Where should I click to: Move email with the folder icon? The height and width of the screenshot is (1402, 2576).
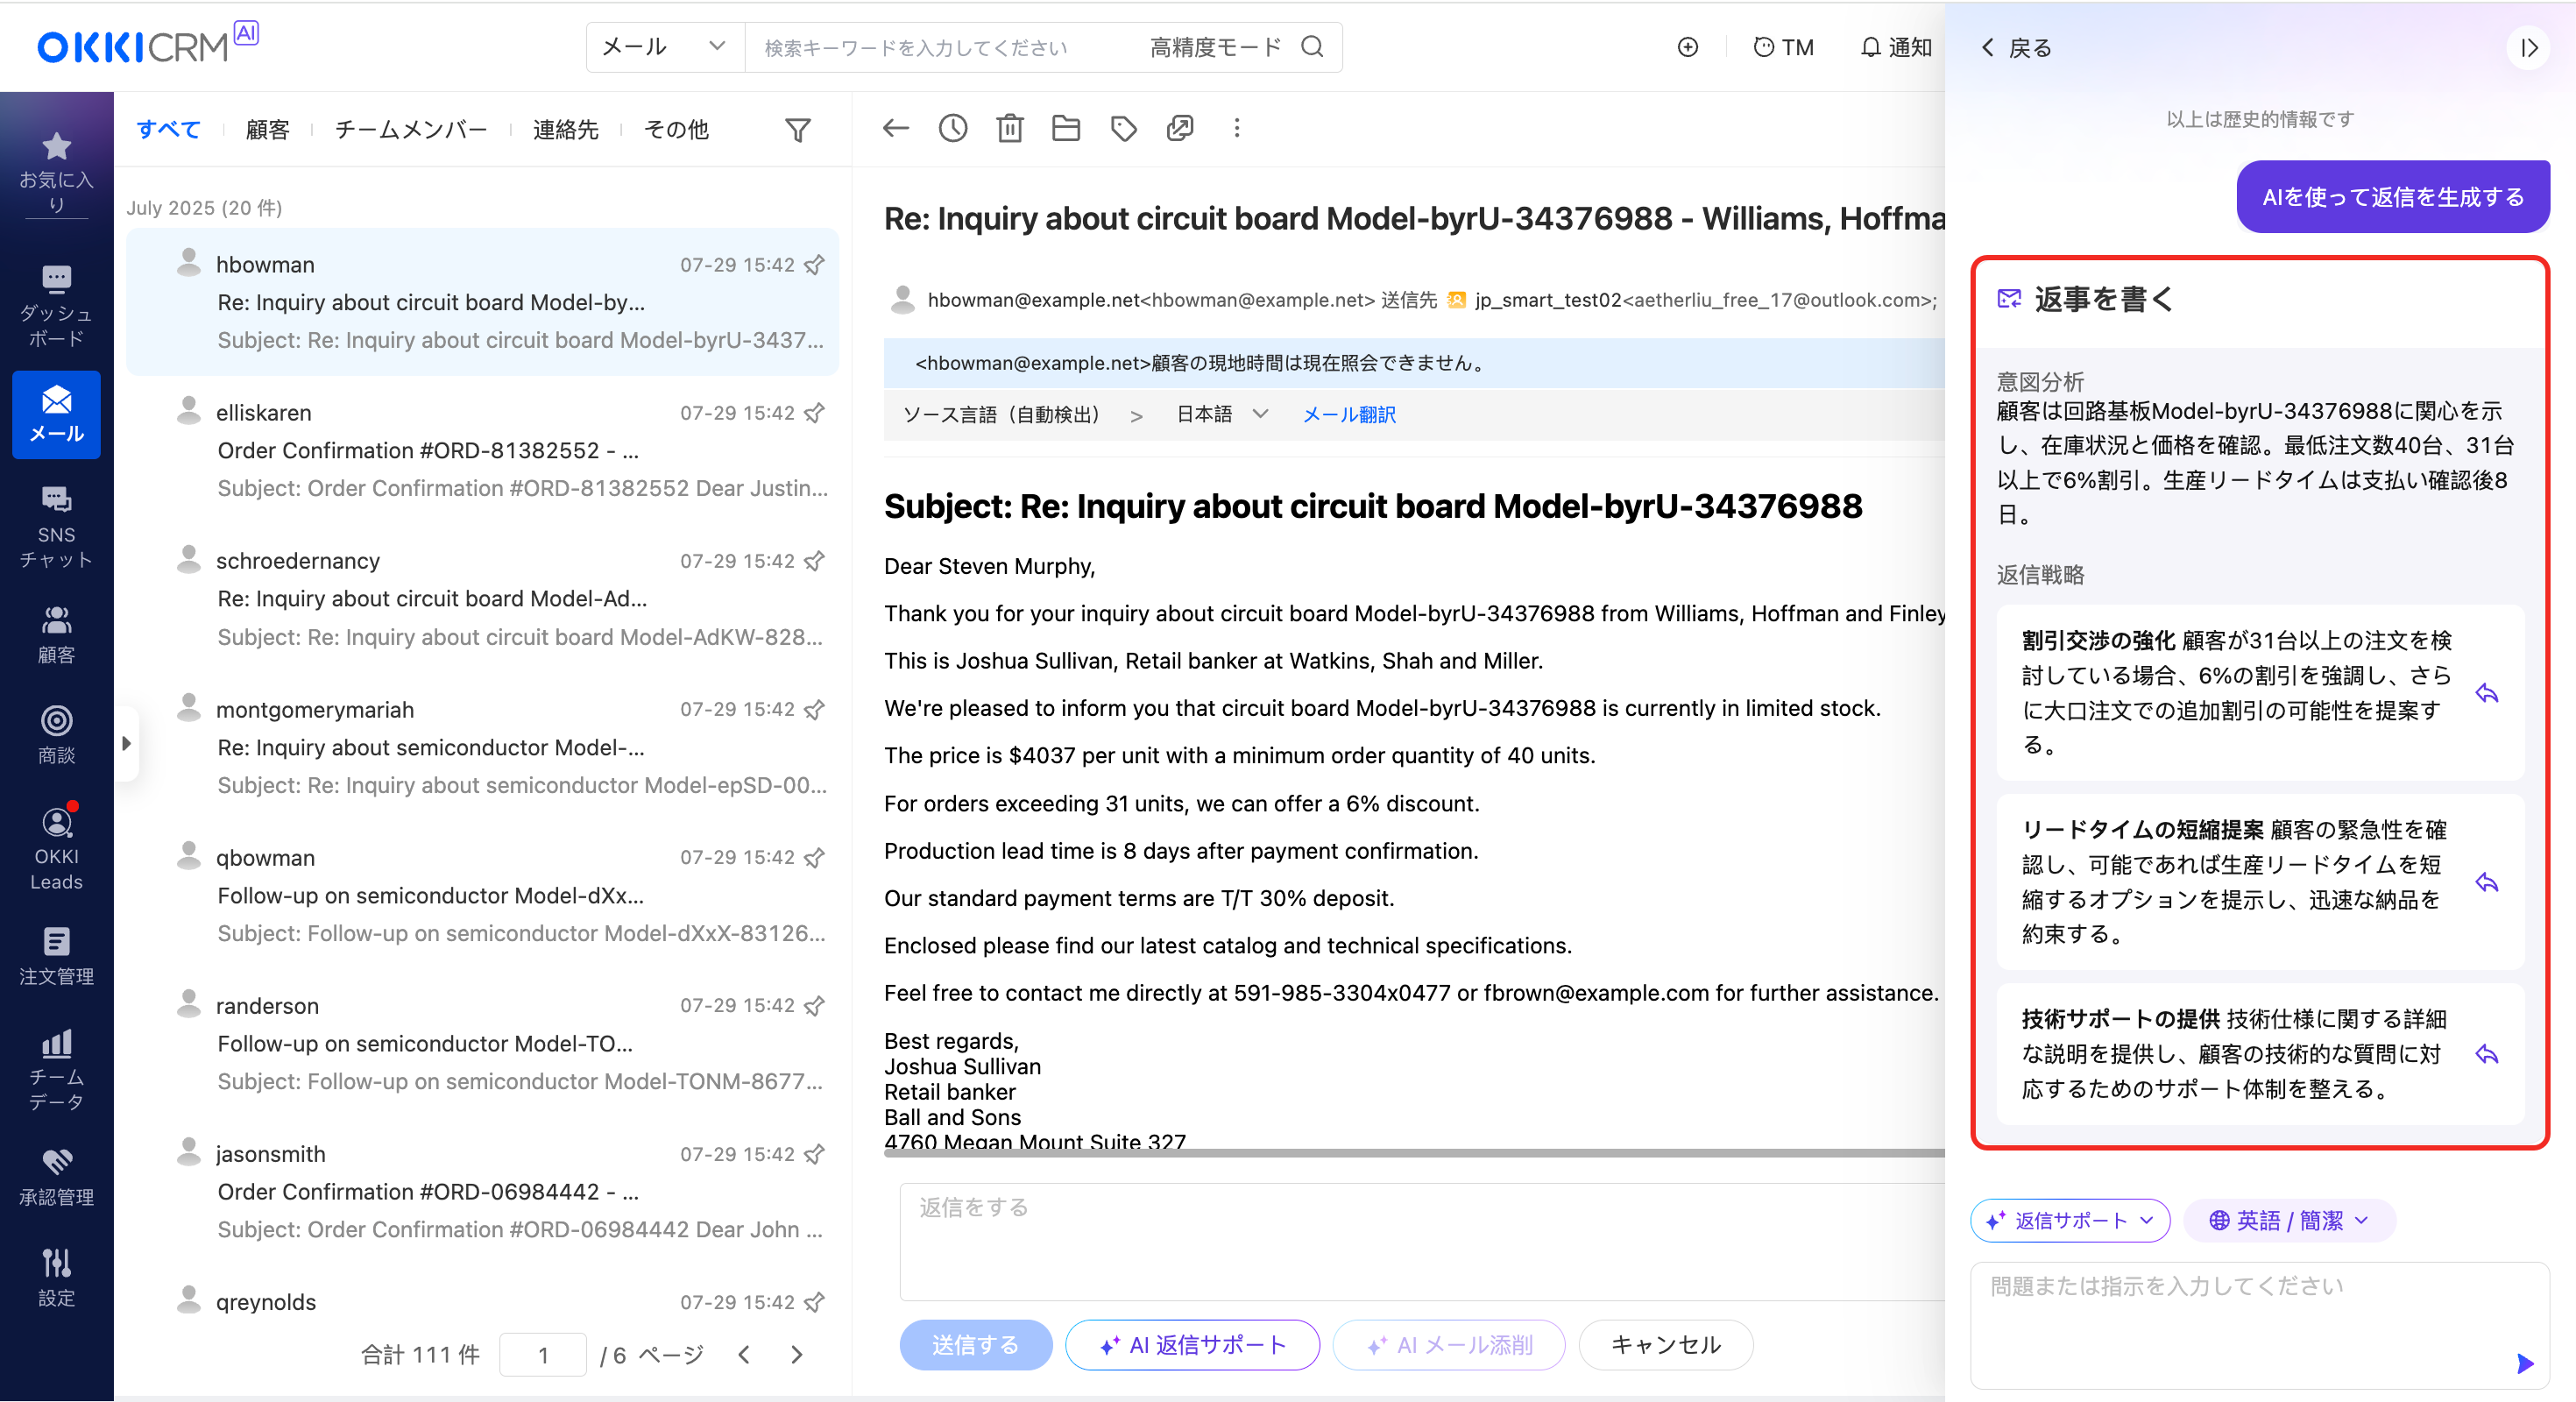1066,128
